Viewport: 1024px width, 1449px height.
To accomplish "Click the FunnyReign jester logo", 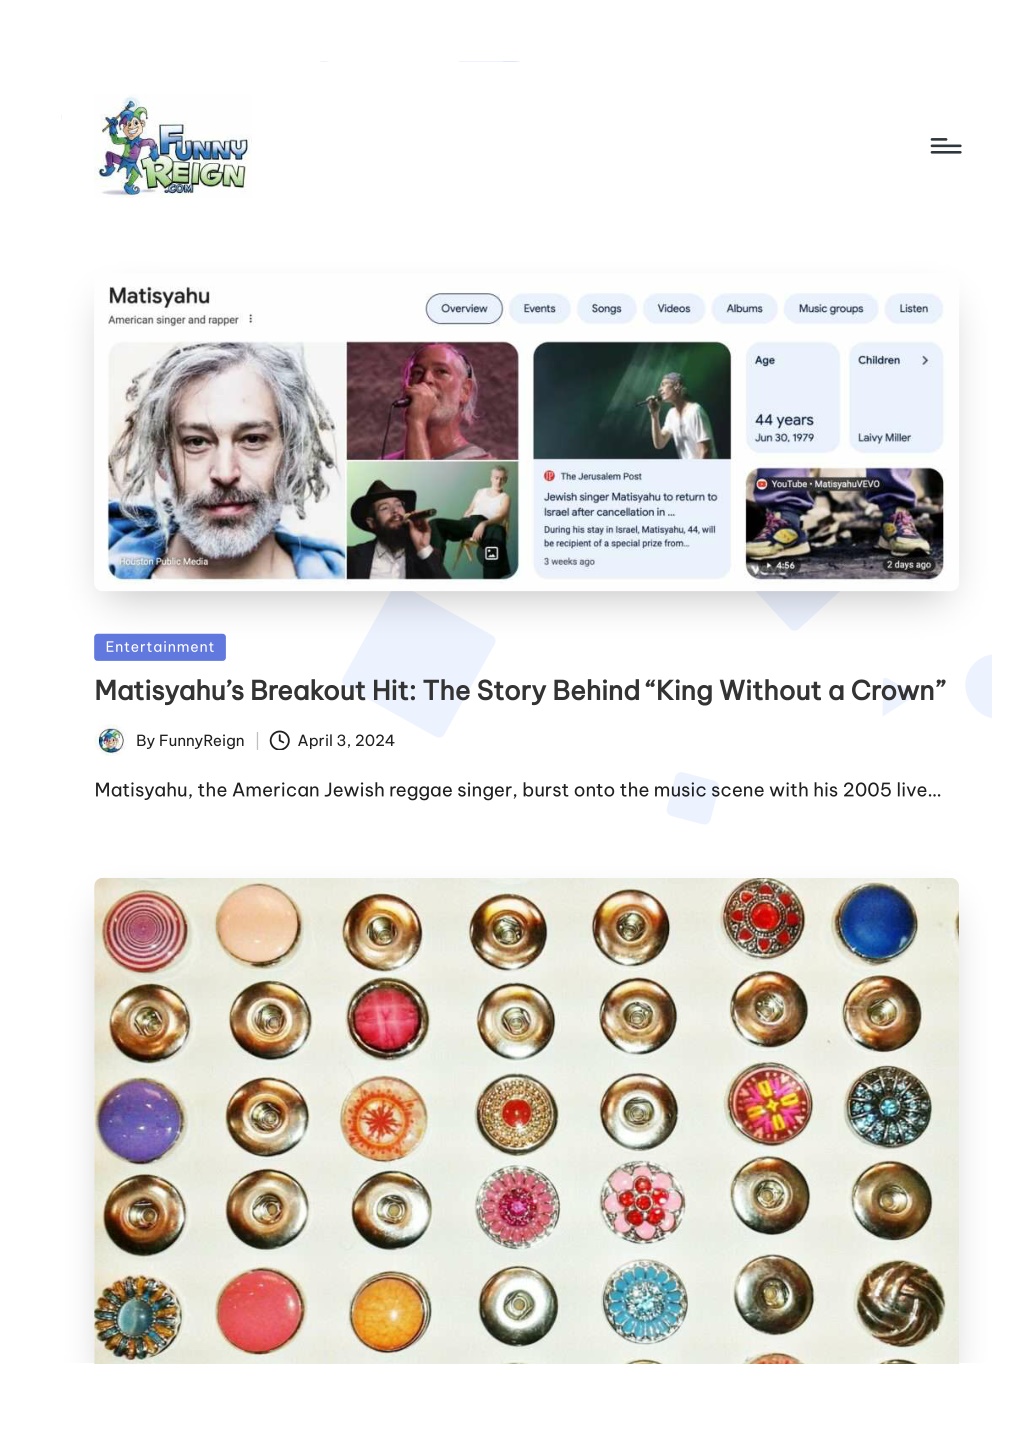I will (x=174, y=147).
